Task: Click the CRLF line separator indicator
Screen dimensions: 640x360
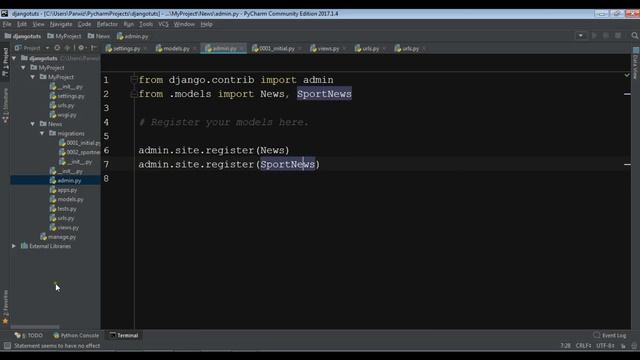Action: pyautogui.click(x=583, y=346)
